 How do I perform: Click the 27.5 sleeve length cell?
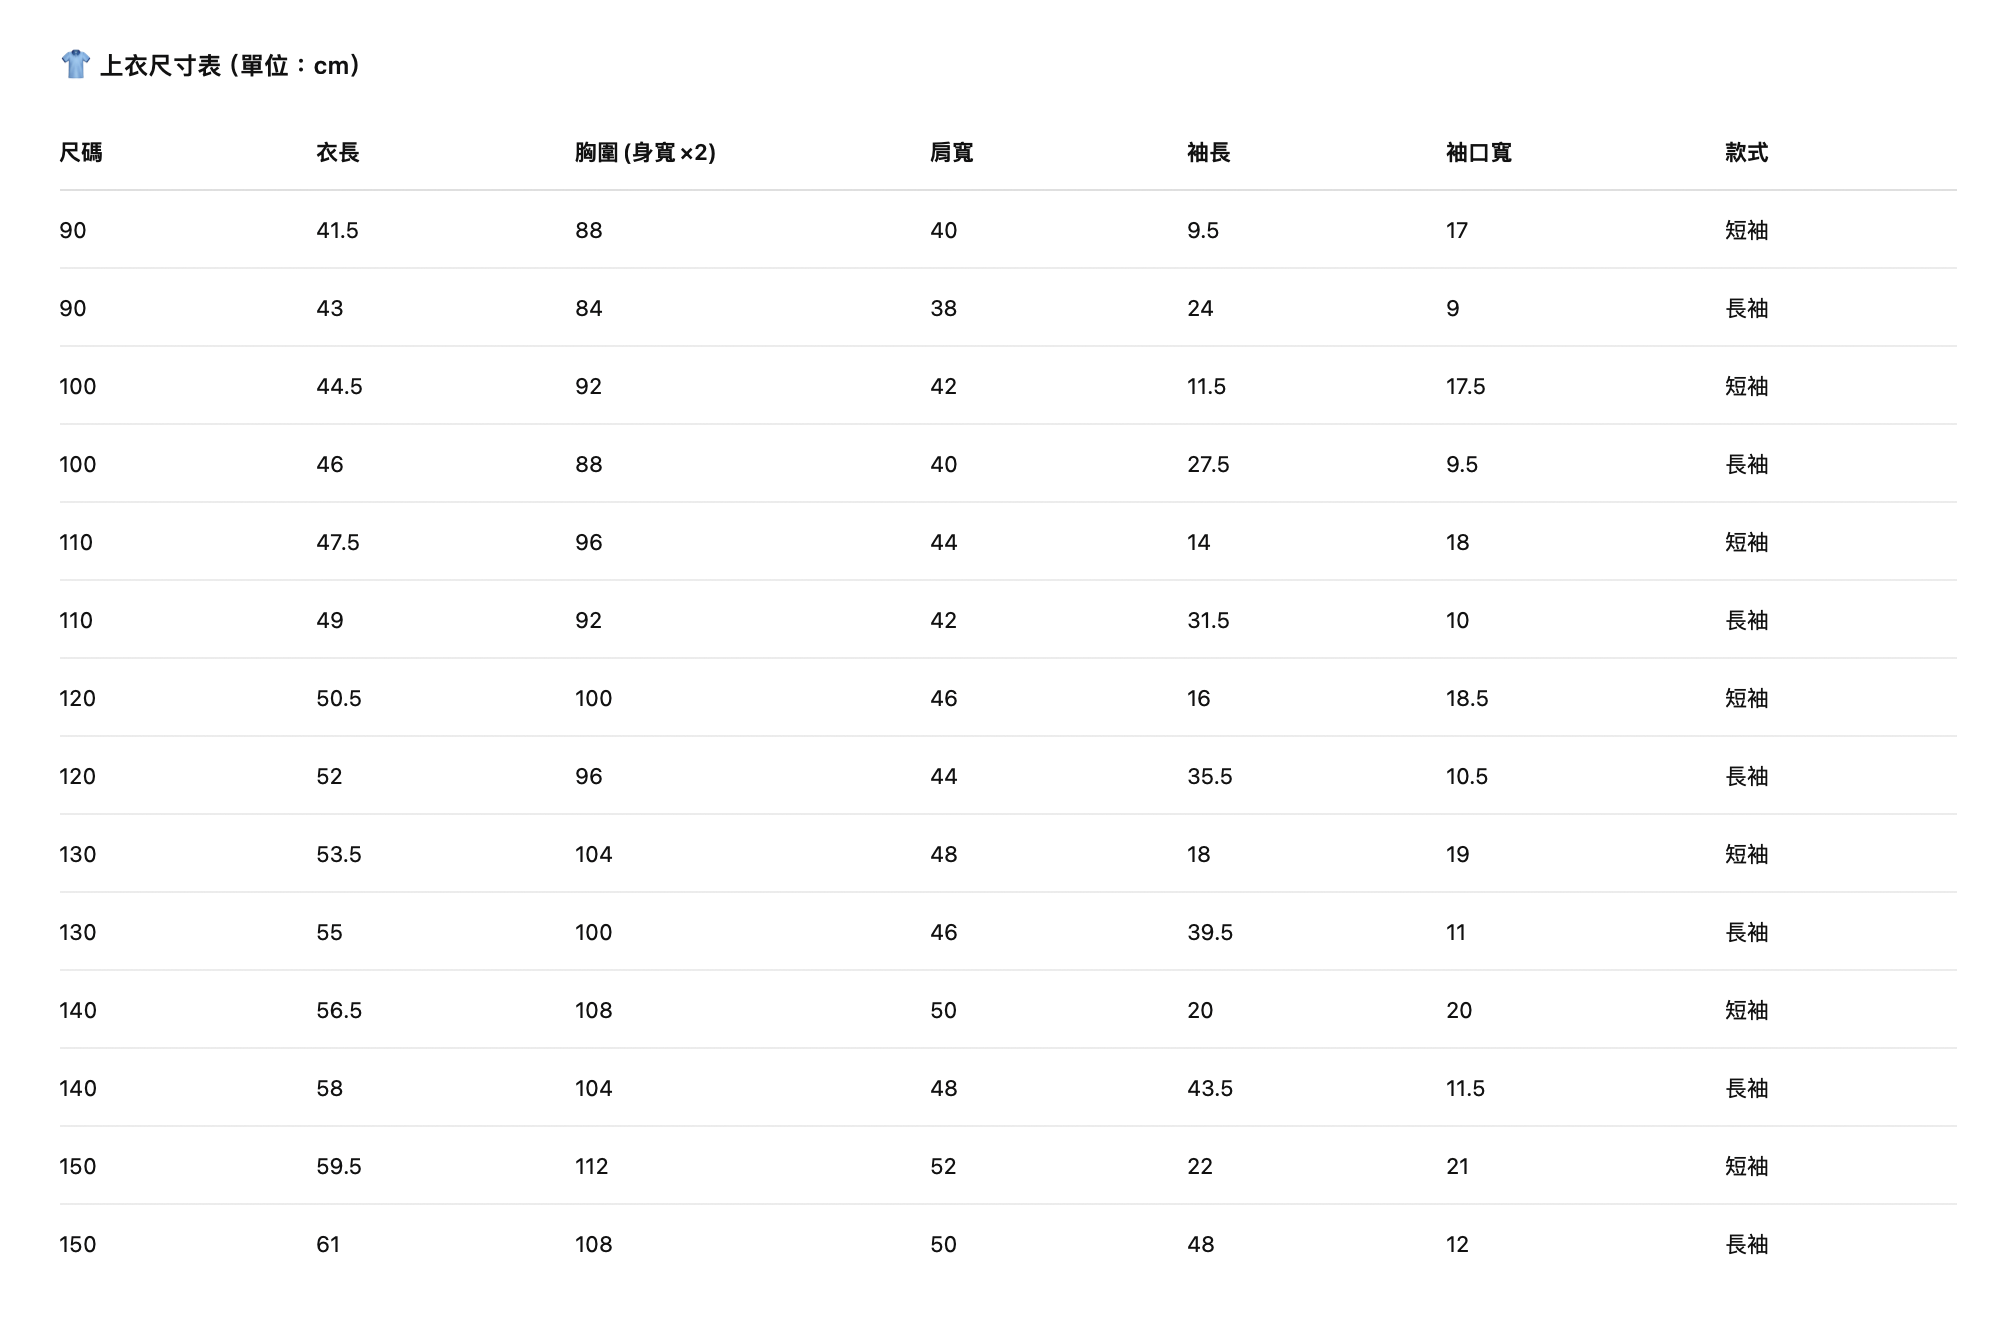pyautogui.click(x=1208, y=465)
